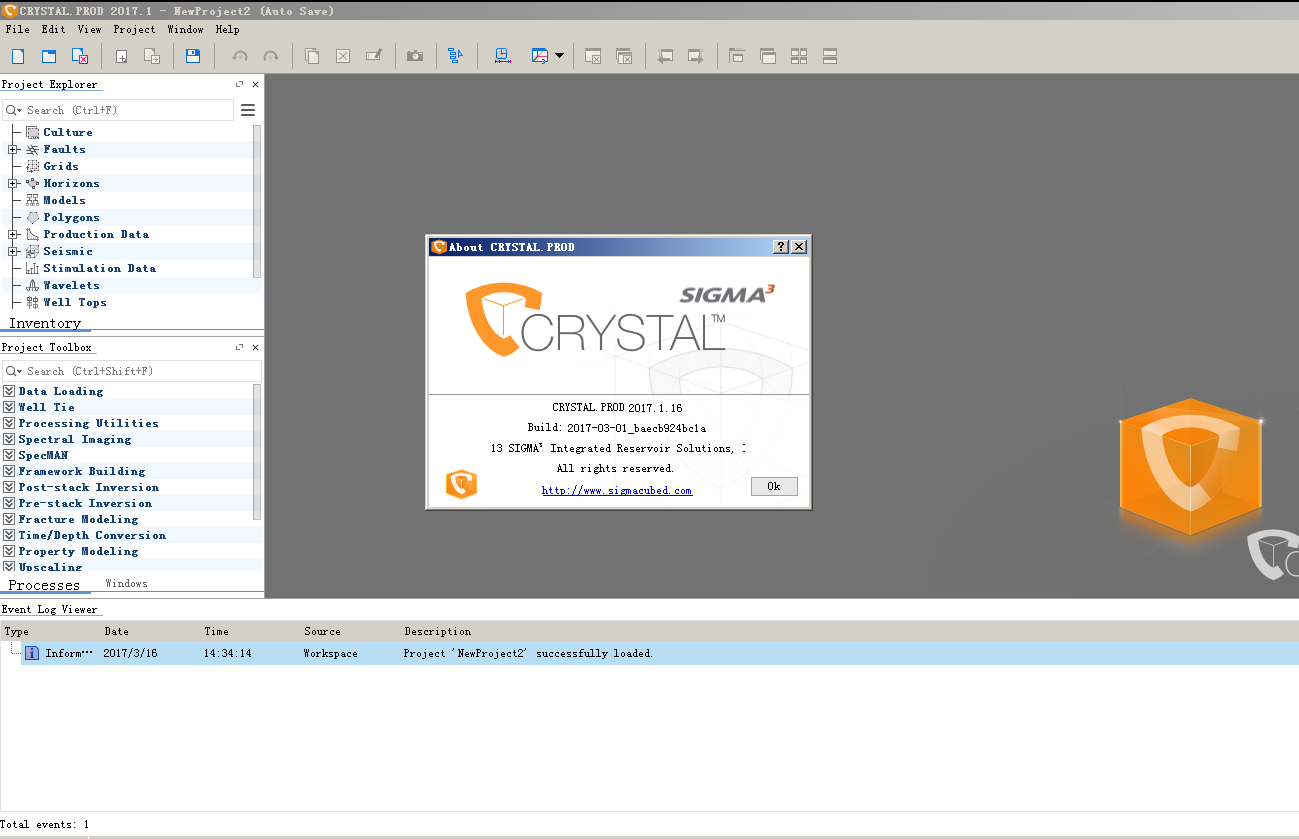Click the new window plus icon in toolbar
The height and width of the screenshot is (839, 1299).
[x=121, y=56]
